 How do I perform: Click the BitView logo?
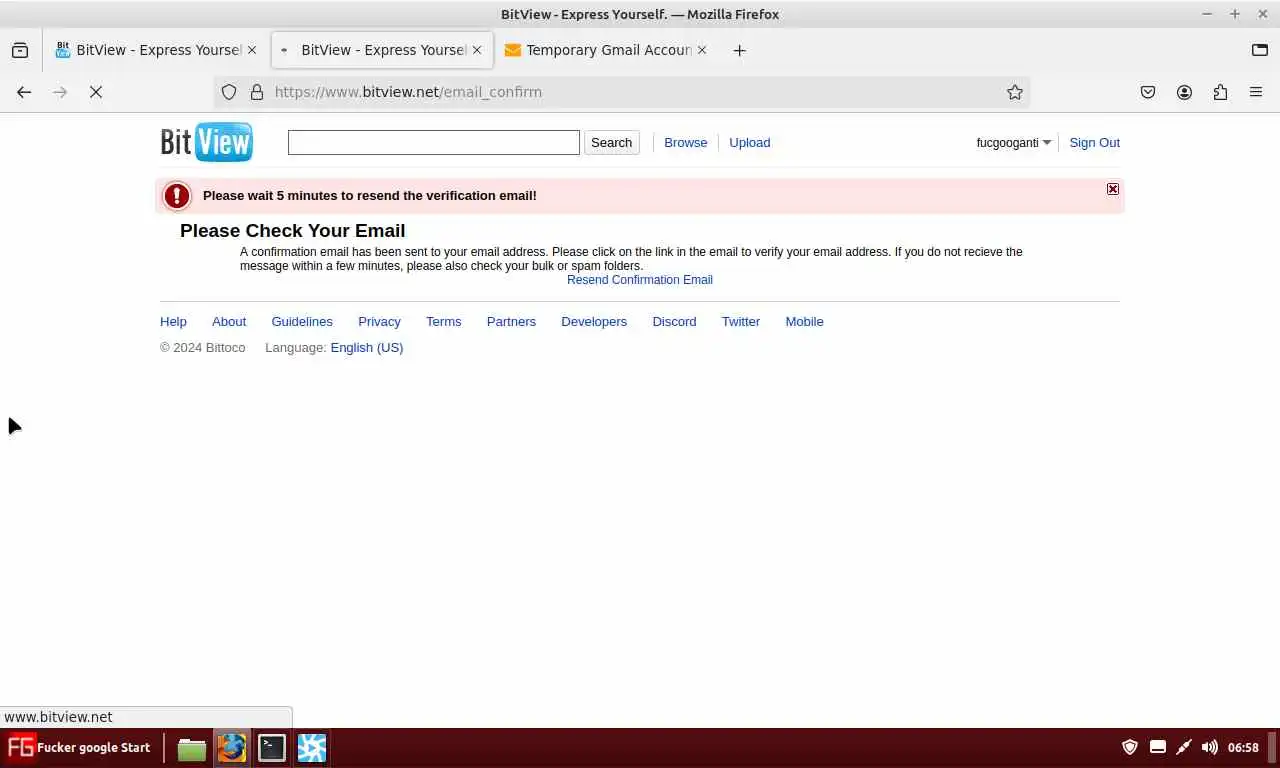click(x=207, y=142)
